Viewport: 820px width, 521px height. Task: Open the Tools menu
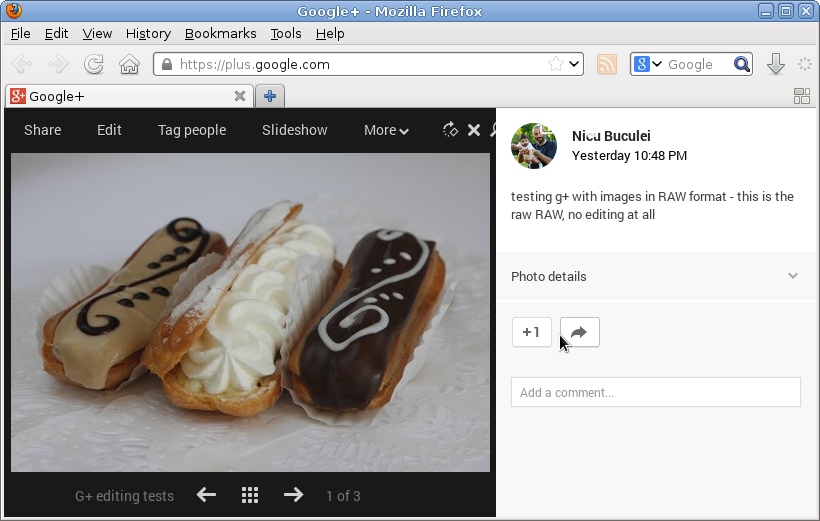286,33
